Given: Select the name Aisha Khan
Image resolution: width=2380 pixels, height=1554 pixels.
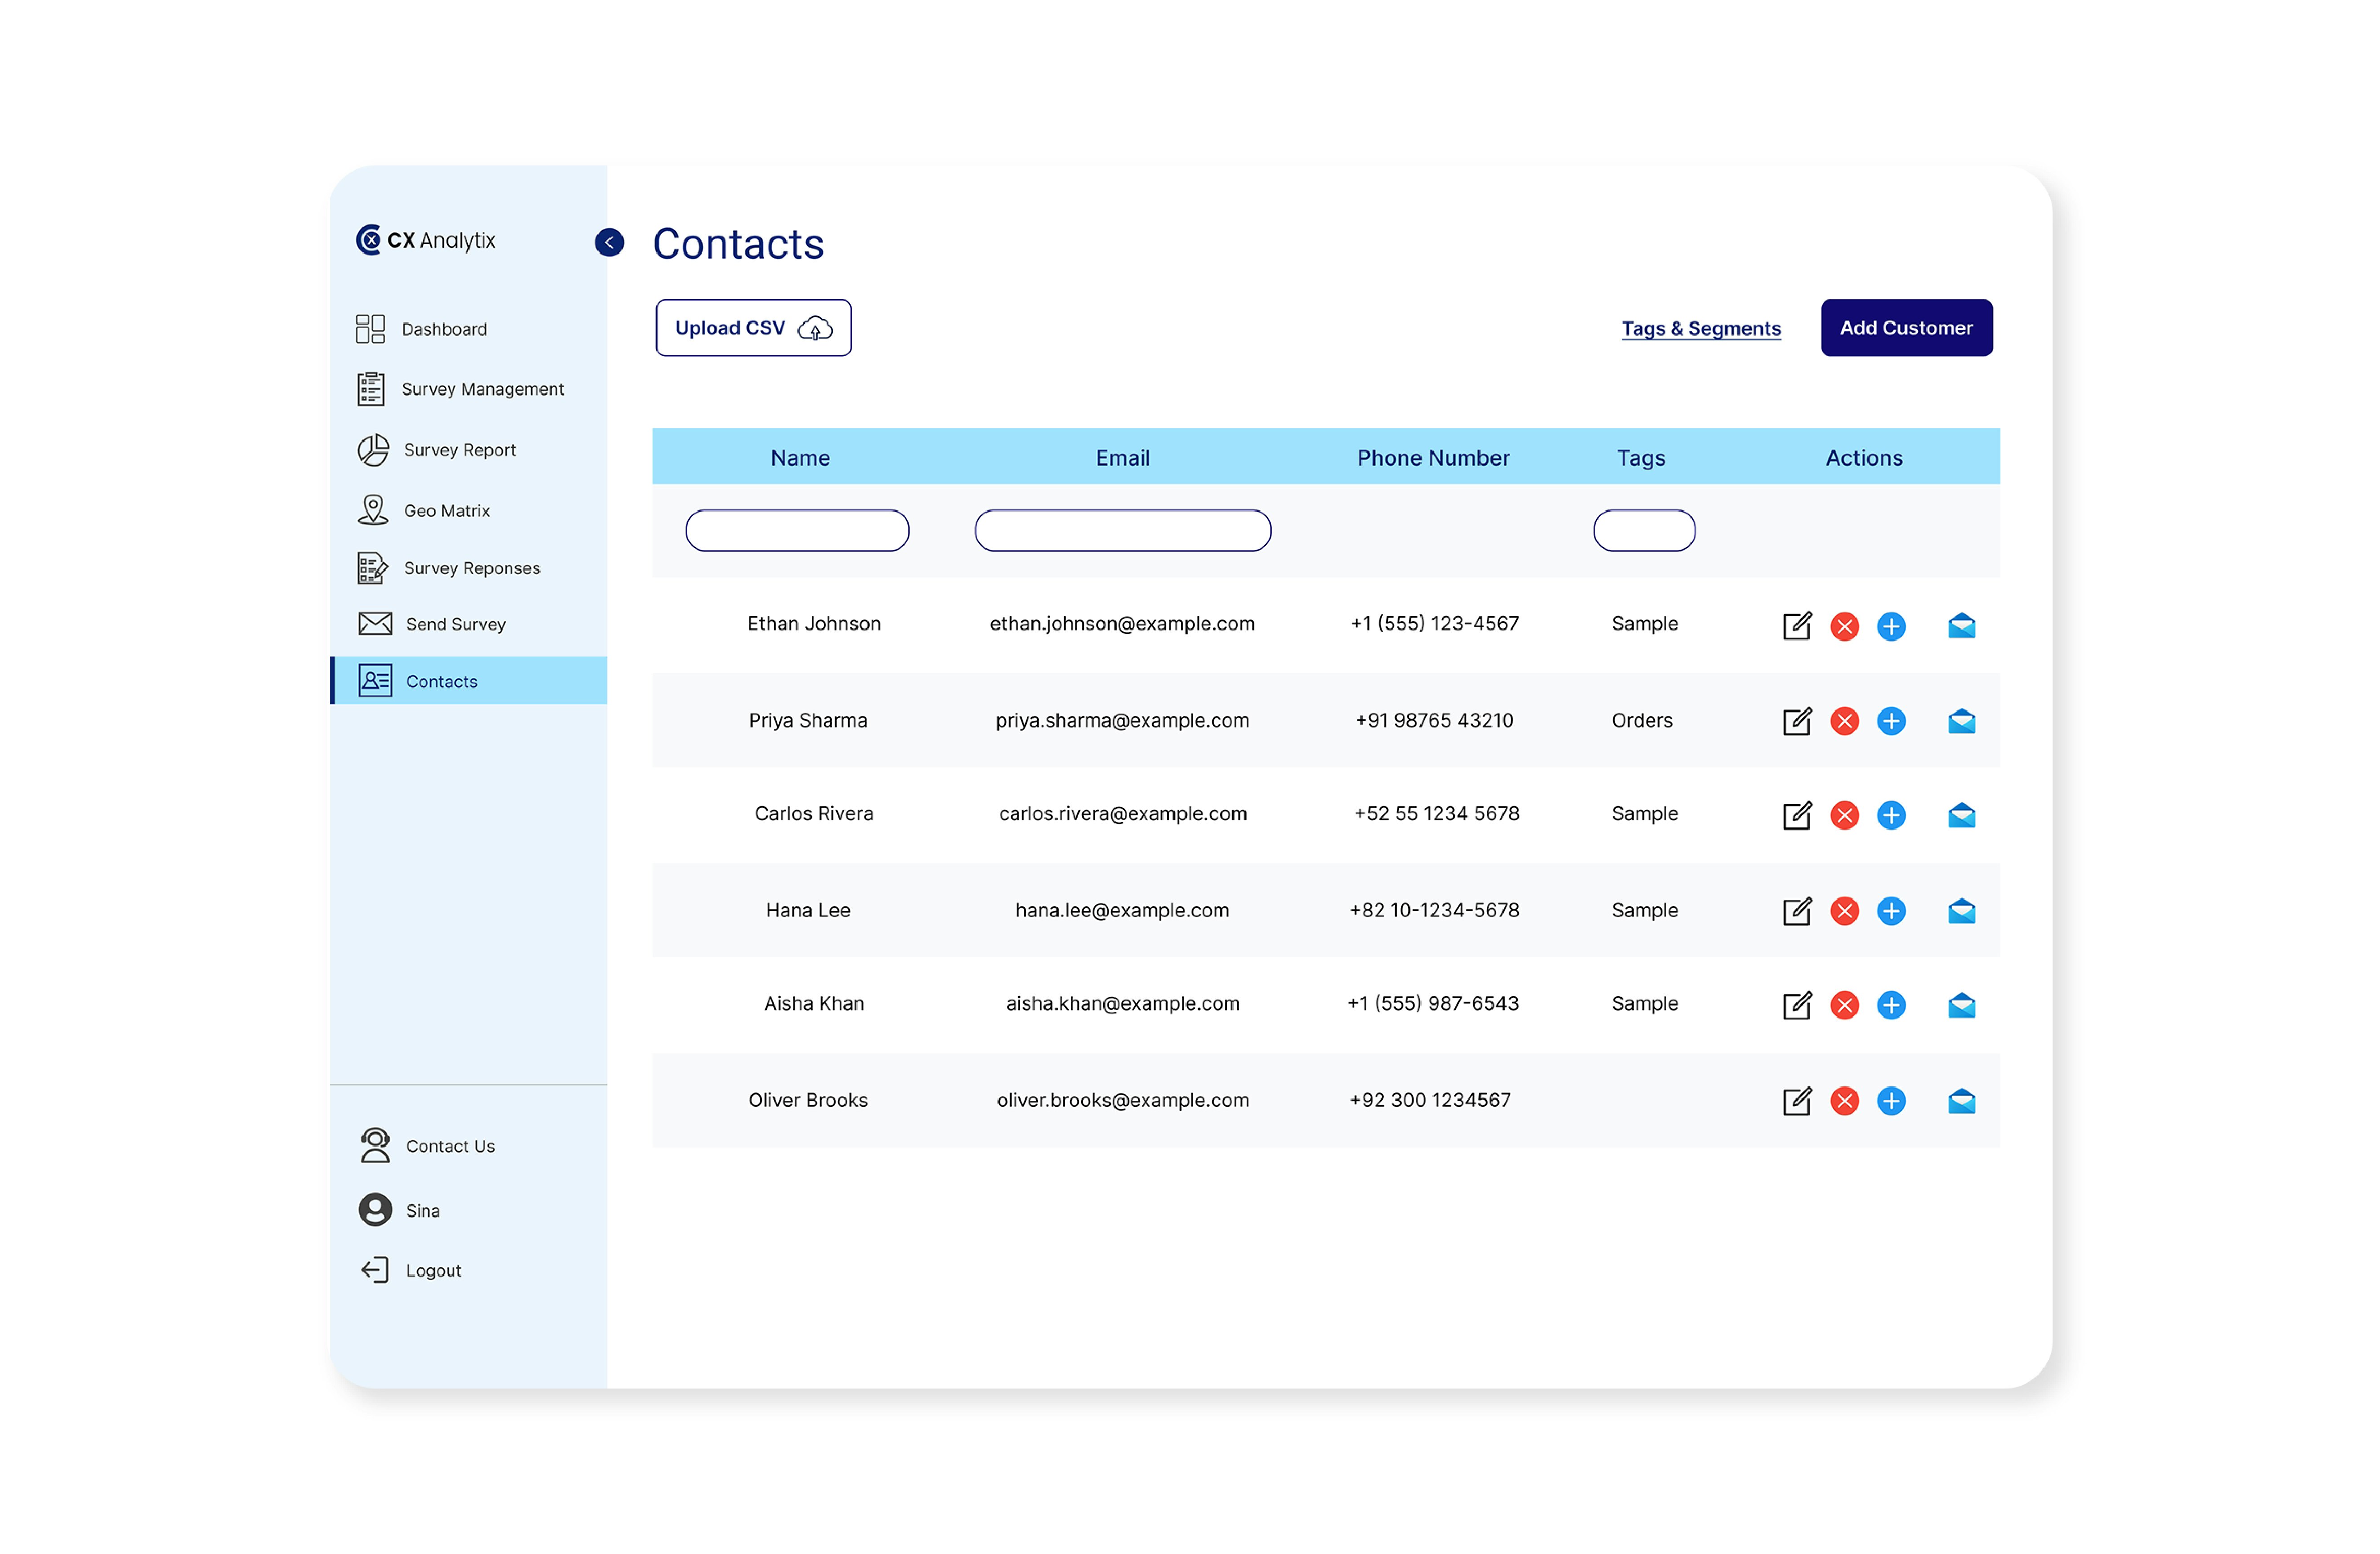Looking at the screenshot, I should 814,1004.
